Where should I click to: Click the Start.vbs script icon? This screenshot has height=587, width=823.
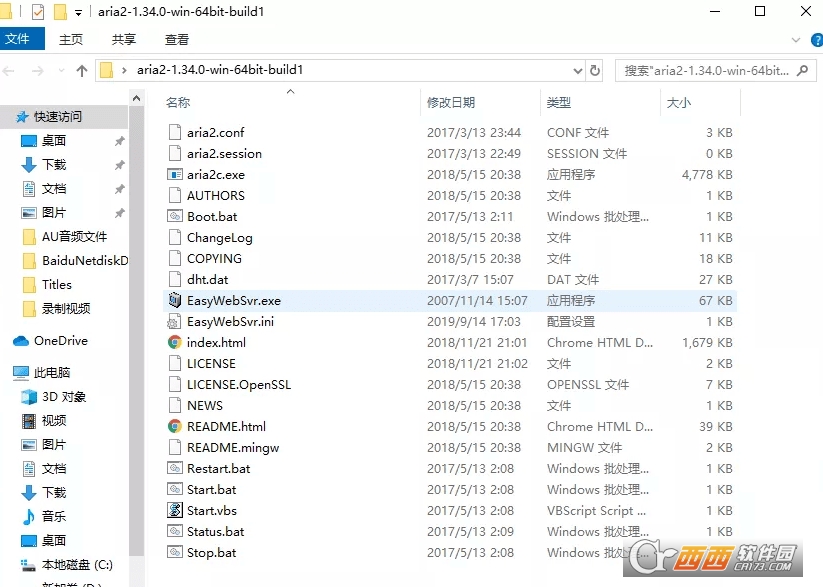(x=175, y=510)
